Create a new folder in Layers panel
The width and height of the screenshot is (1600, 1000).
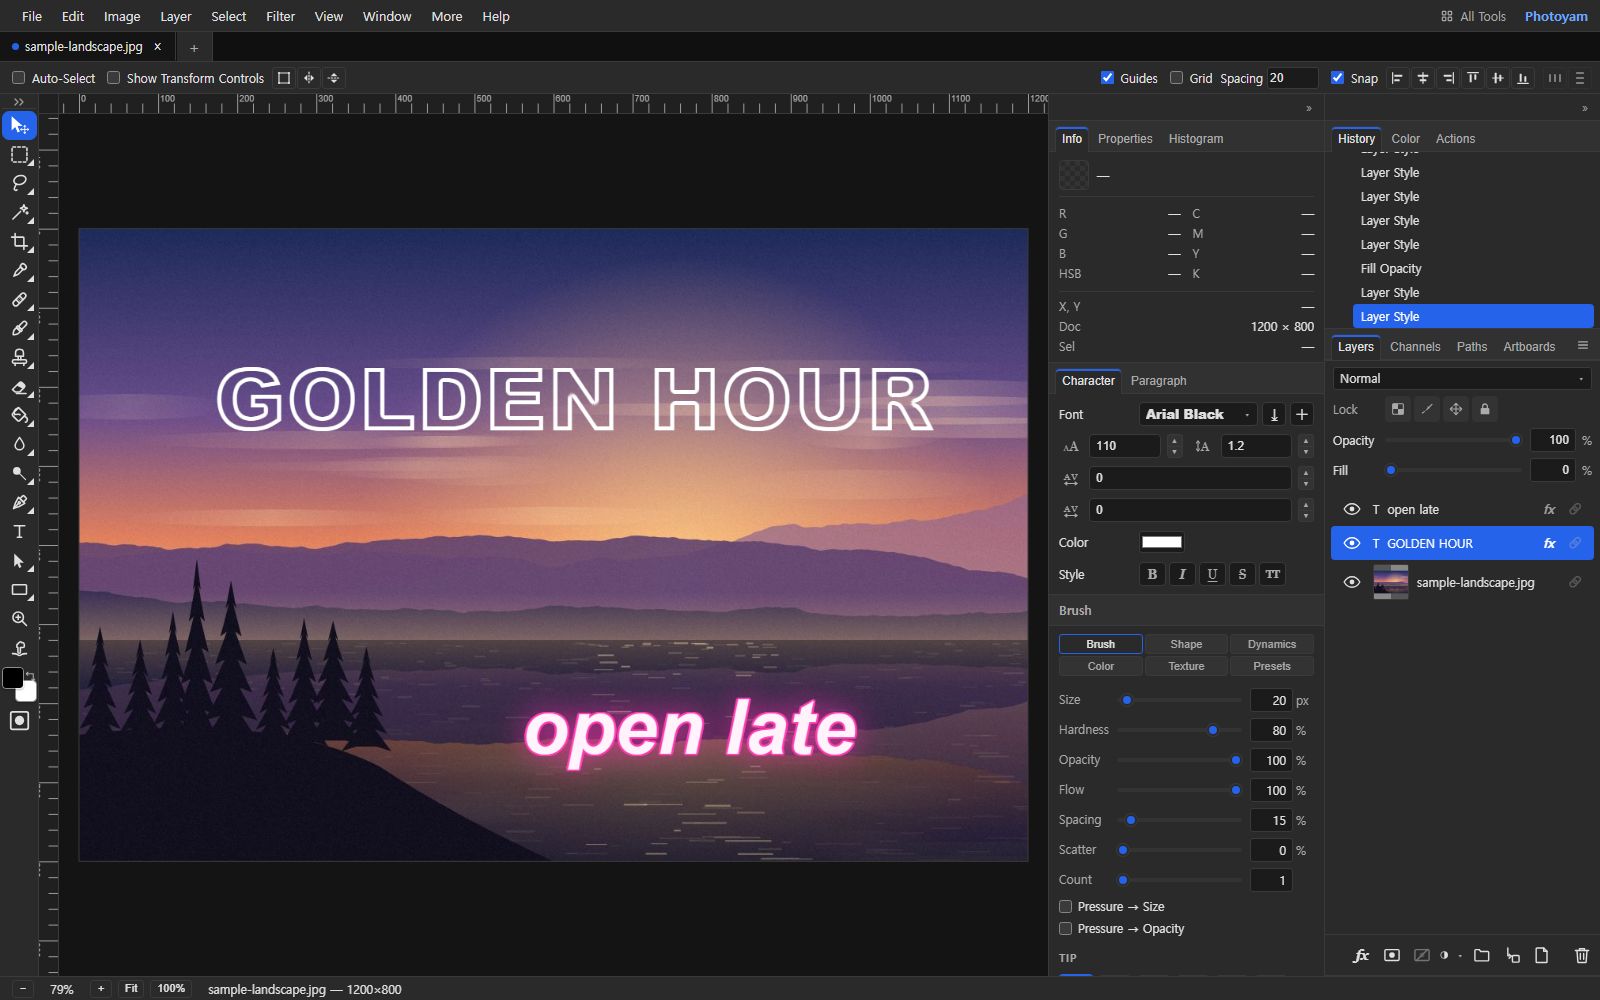[x=1482, y=955]
